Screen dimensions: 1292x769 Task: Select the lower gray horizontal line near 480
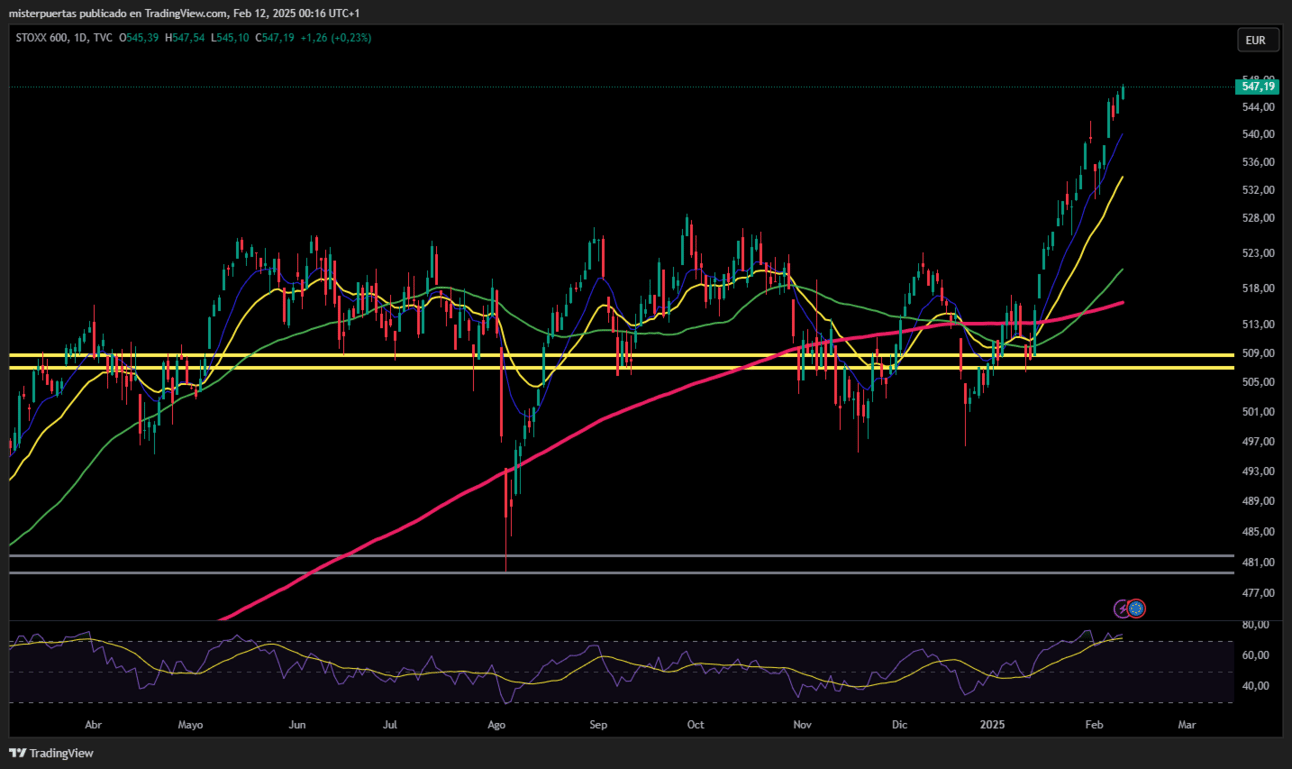coord(621,573)
